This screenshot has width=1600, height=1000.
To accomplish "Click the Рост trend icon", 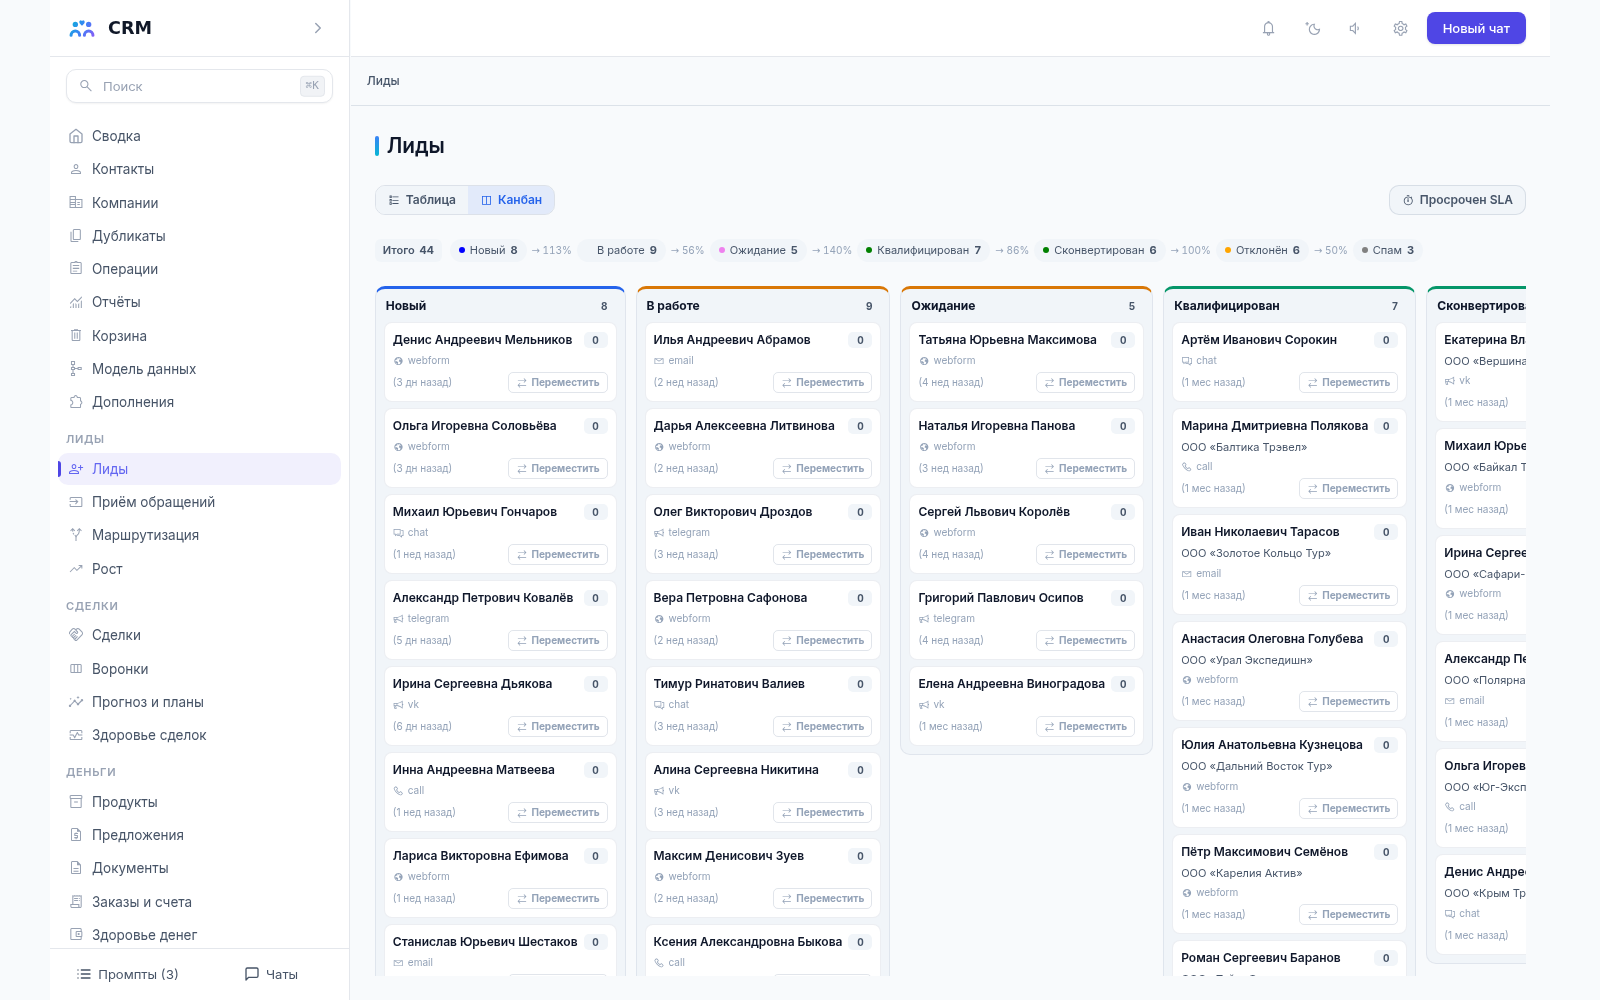I will (x=76, y=569).
